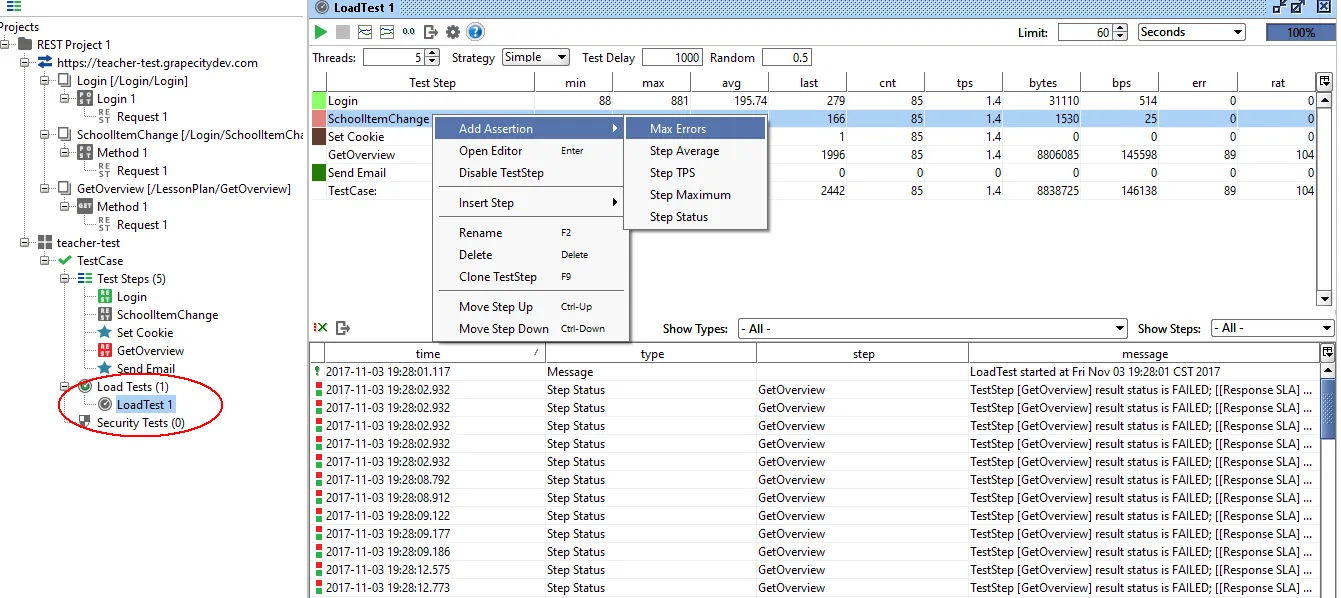1341x598 pixels.
Task: Collapse the Load Tests tree node
Action: click(65, 386)
